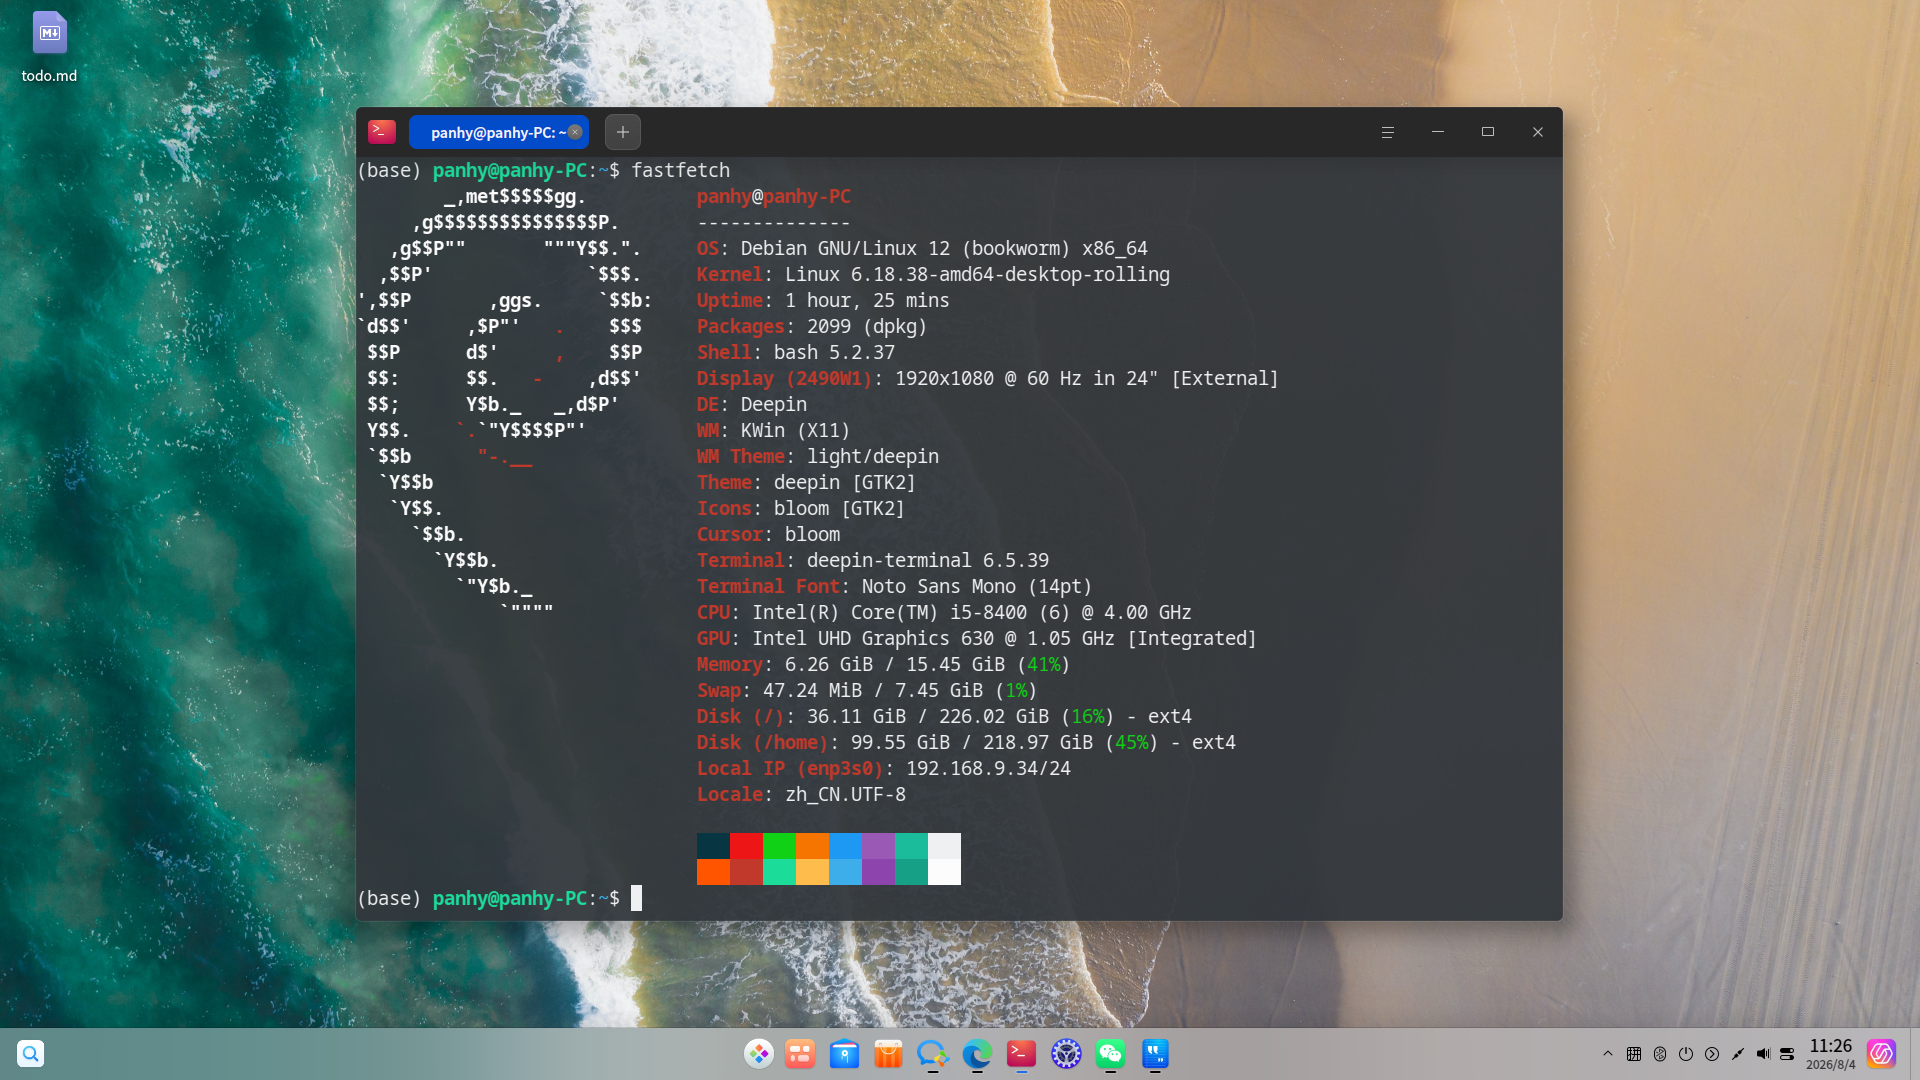This screenshot has height=1080, width=1920.
Task: Open the volume speaker tray icon
Action: click(x=1763, y=1054)
